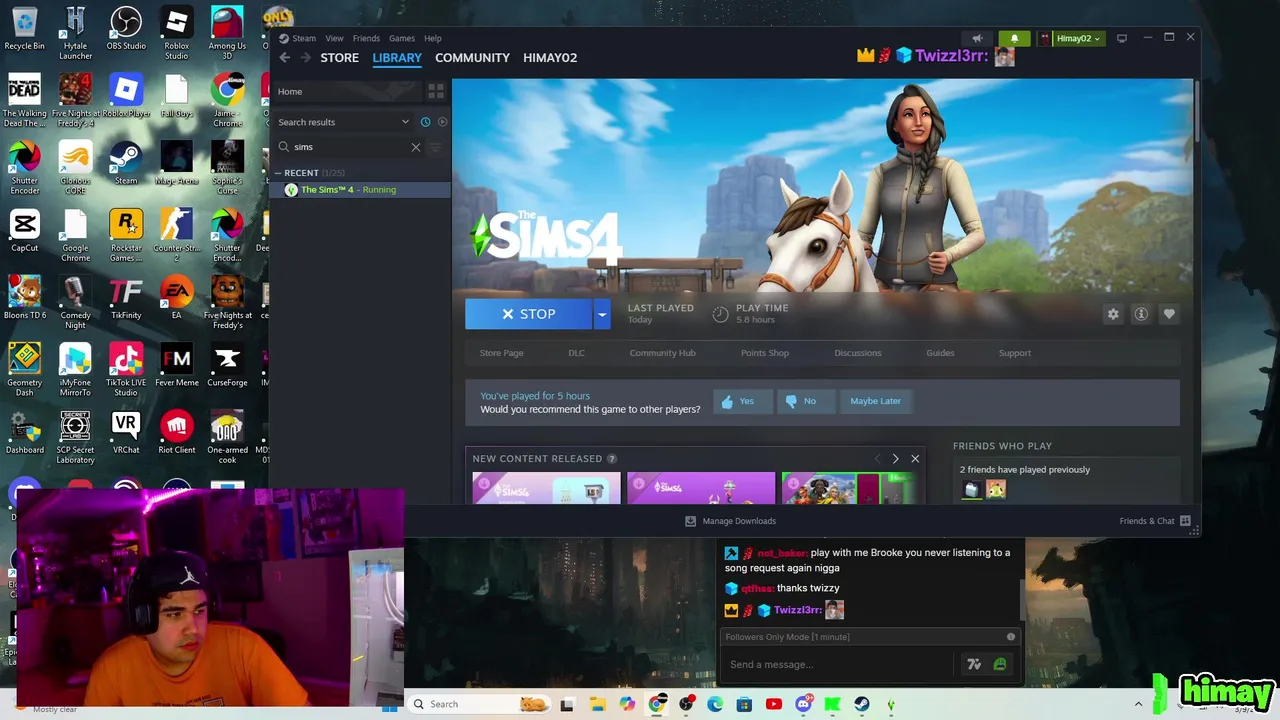Open the Points Shop link
Image resolution: width=1280 pixels, height=720 pixels.
click(764, 353)
